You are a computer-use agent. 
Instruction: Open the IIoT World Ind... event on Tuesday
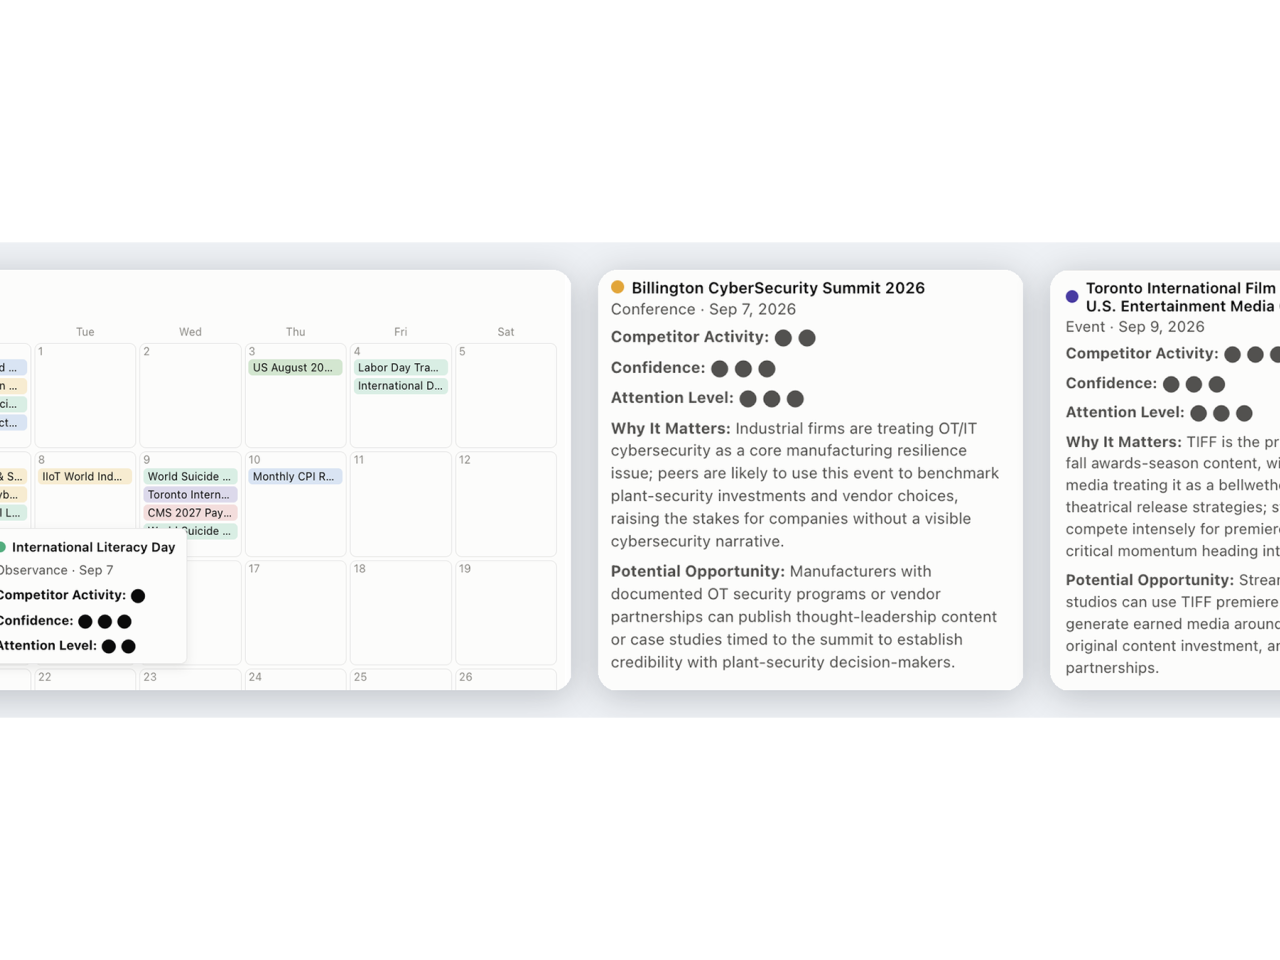tap(85, 477)
